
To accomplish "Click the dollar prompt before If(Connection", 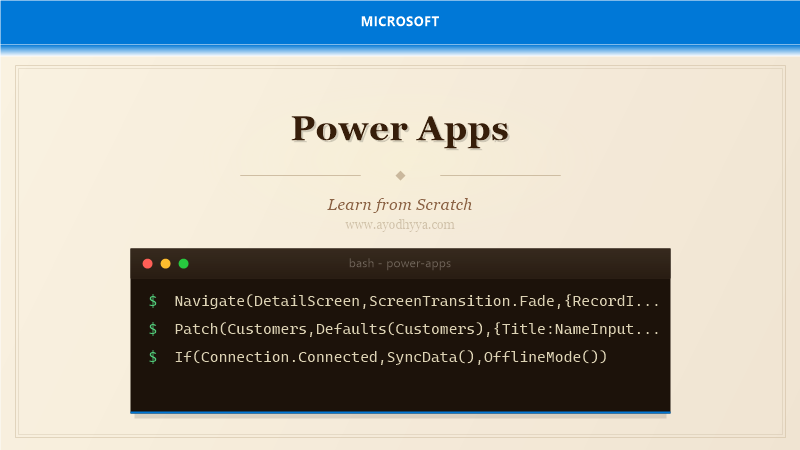I will pyautogui.click(x=153, y=357).
